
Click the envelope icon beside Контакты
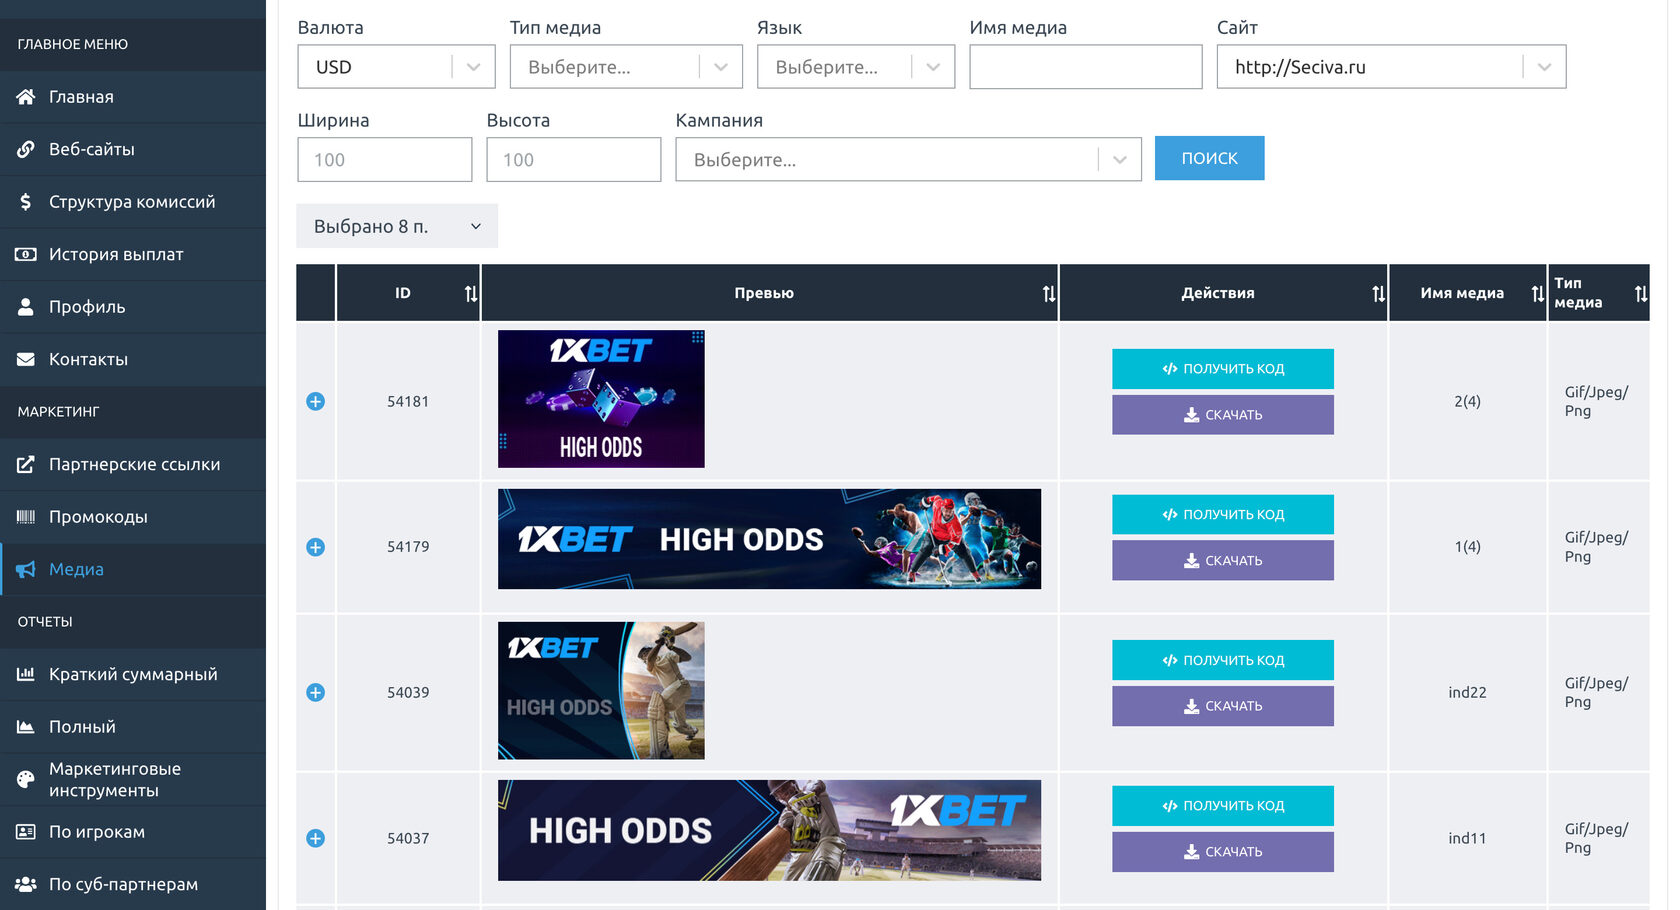click(x=26, y=359)
